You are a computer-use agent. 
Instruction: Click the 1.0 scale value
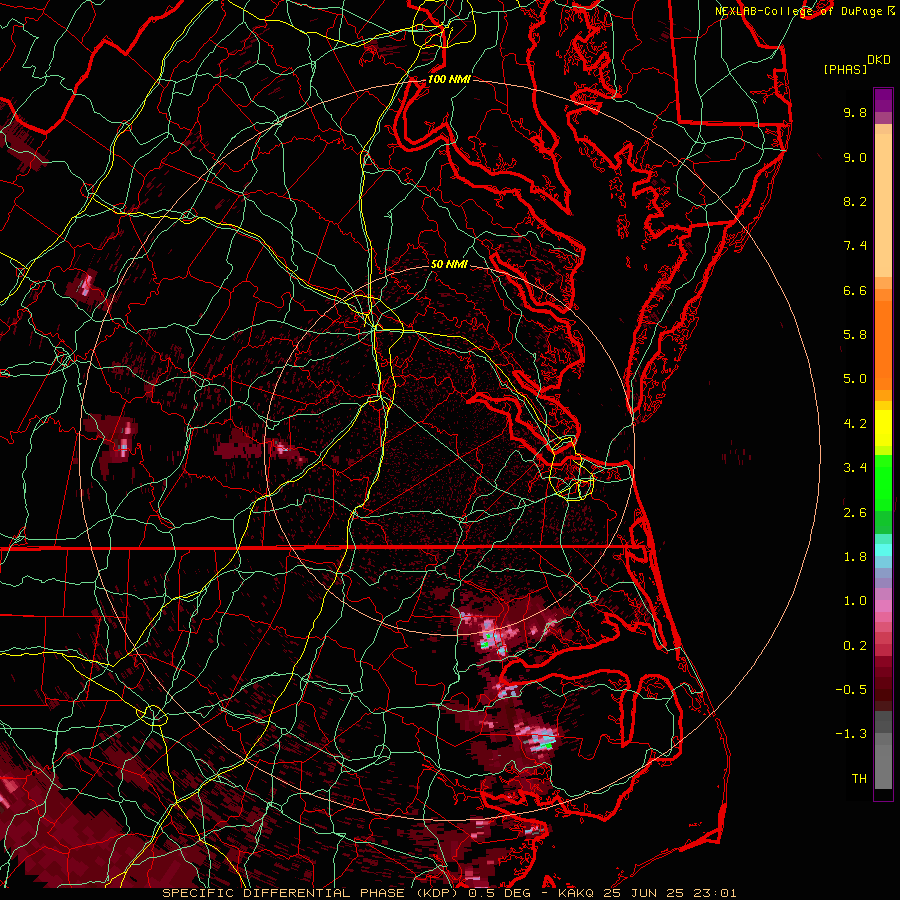point(855,601)
